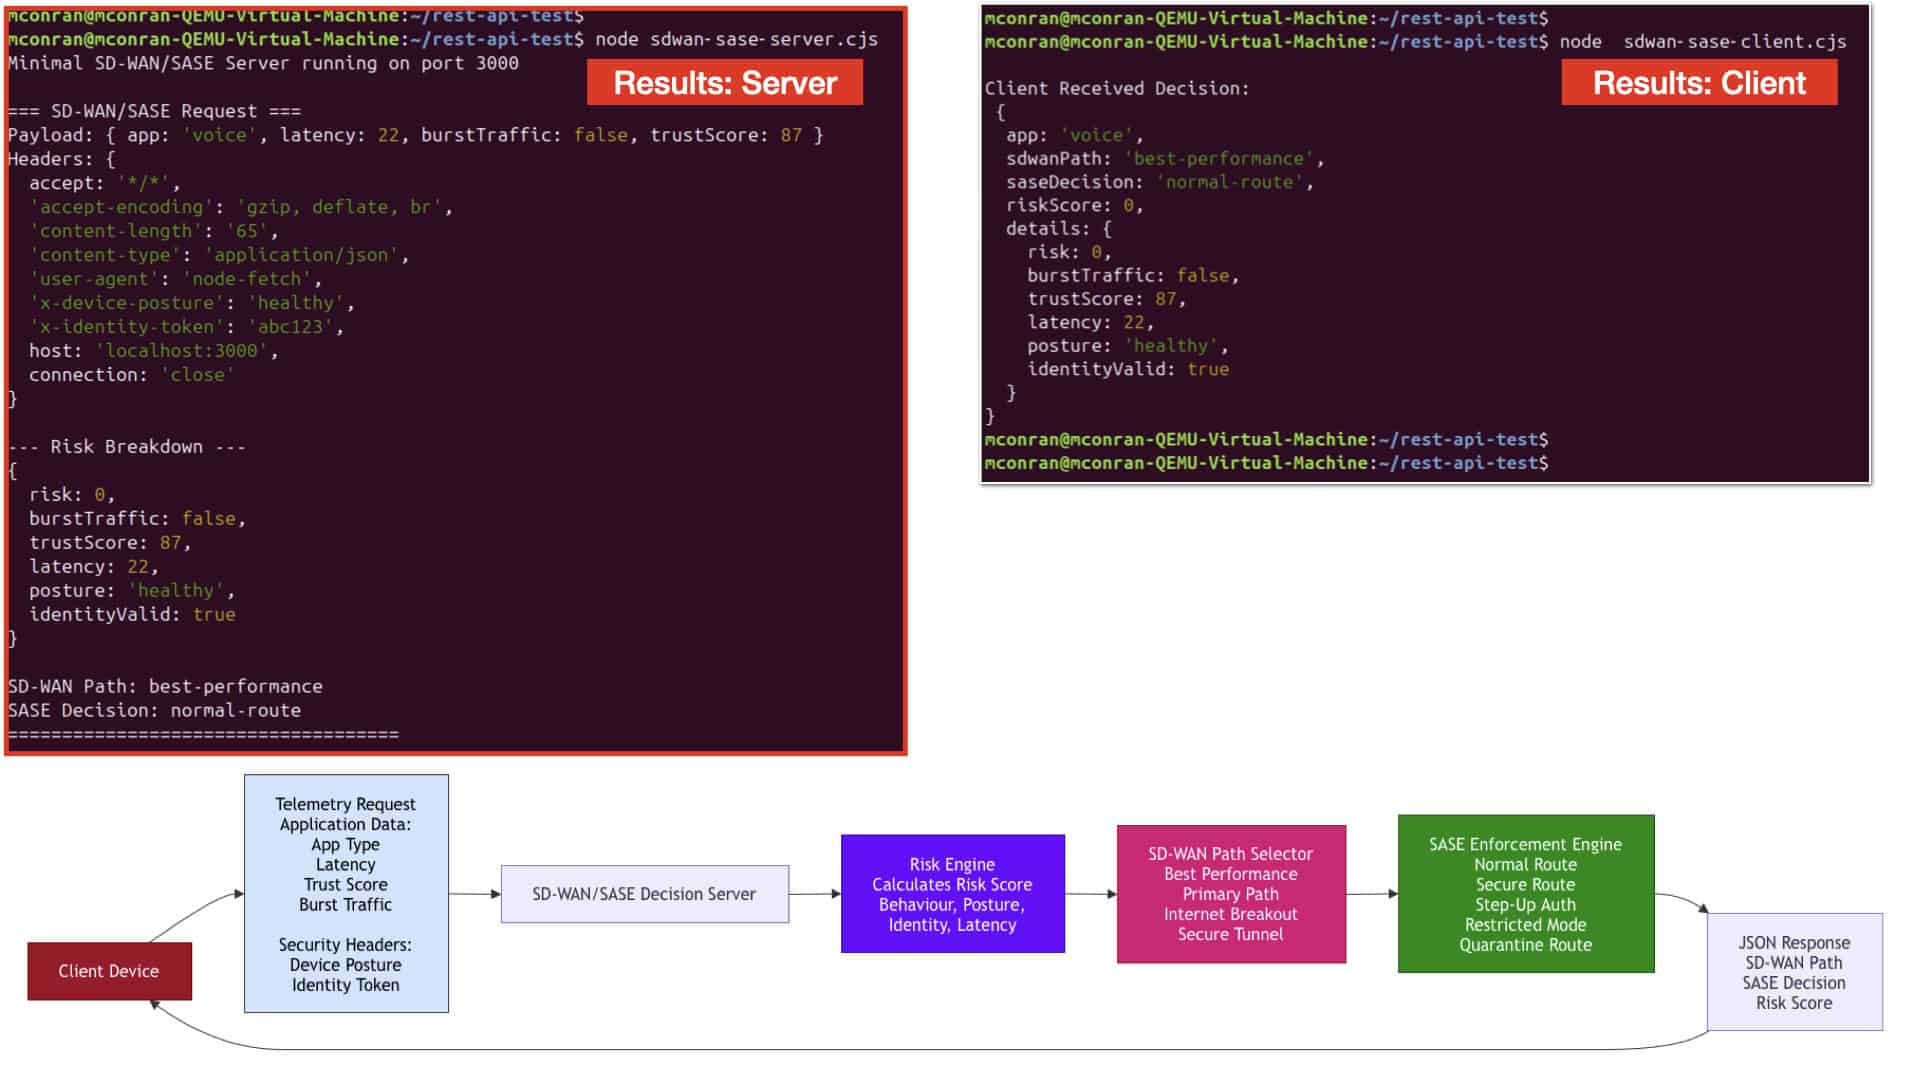Viewport: 1920px width, 1080px height.
Task: Select the 'content-length': '65' line
Action: [153, 231]
